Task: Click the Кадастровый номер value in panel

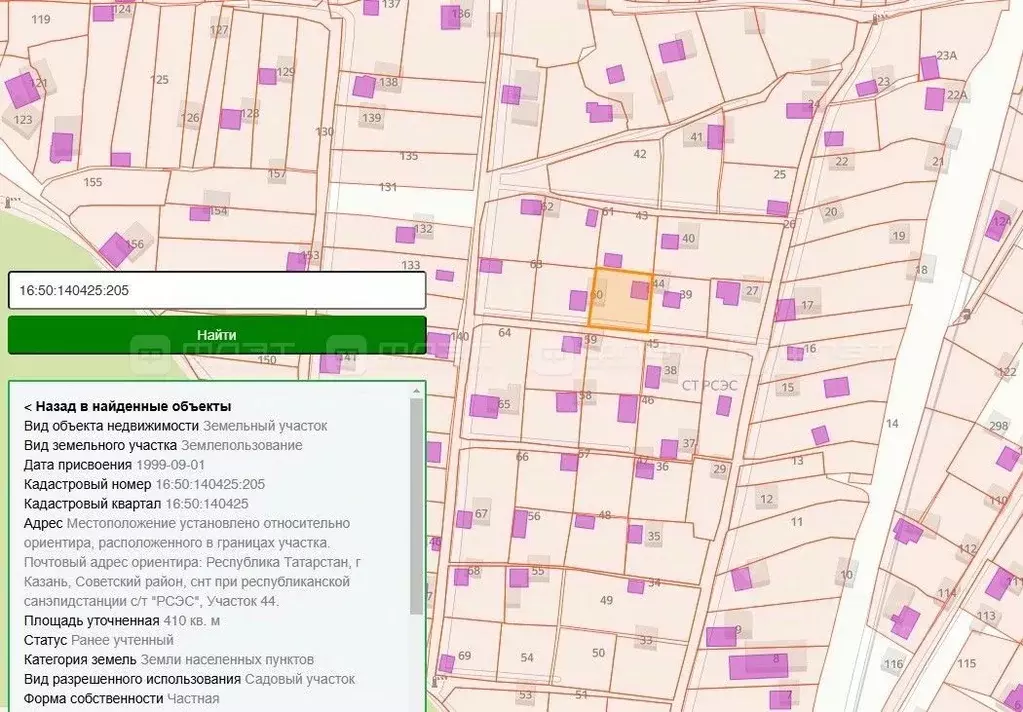Action: click(x=210, y=484)
